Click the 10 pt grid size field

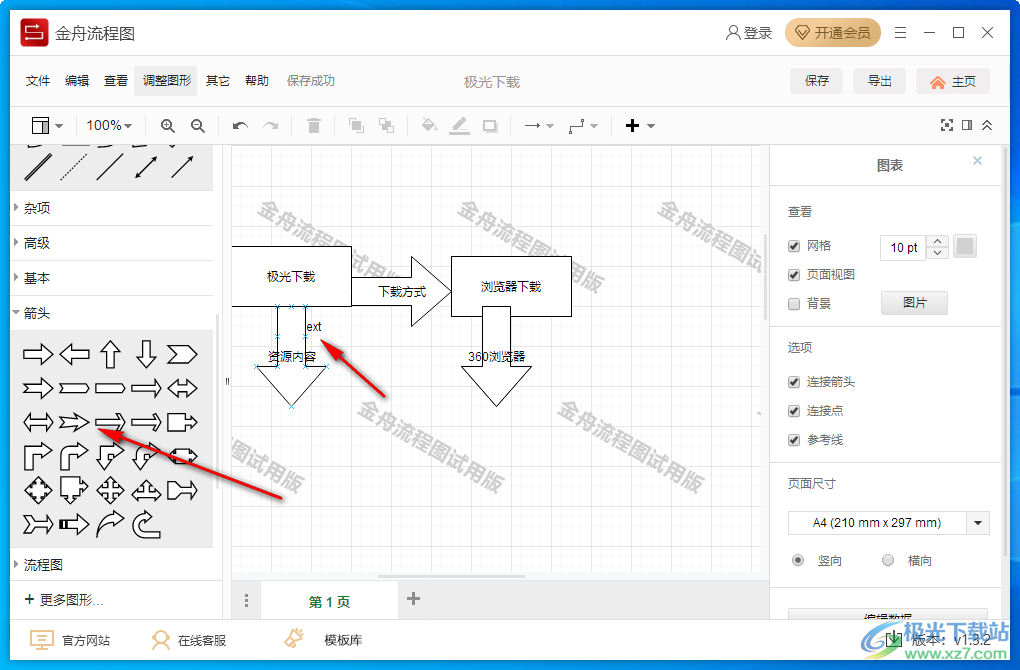click(x=903, y=248)
